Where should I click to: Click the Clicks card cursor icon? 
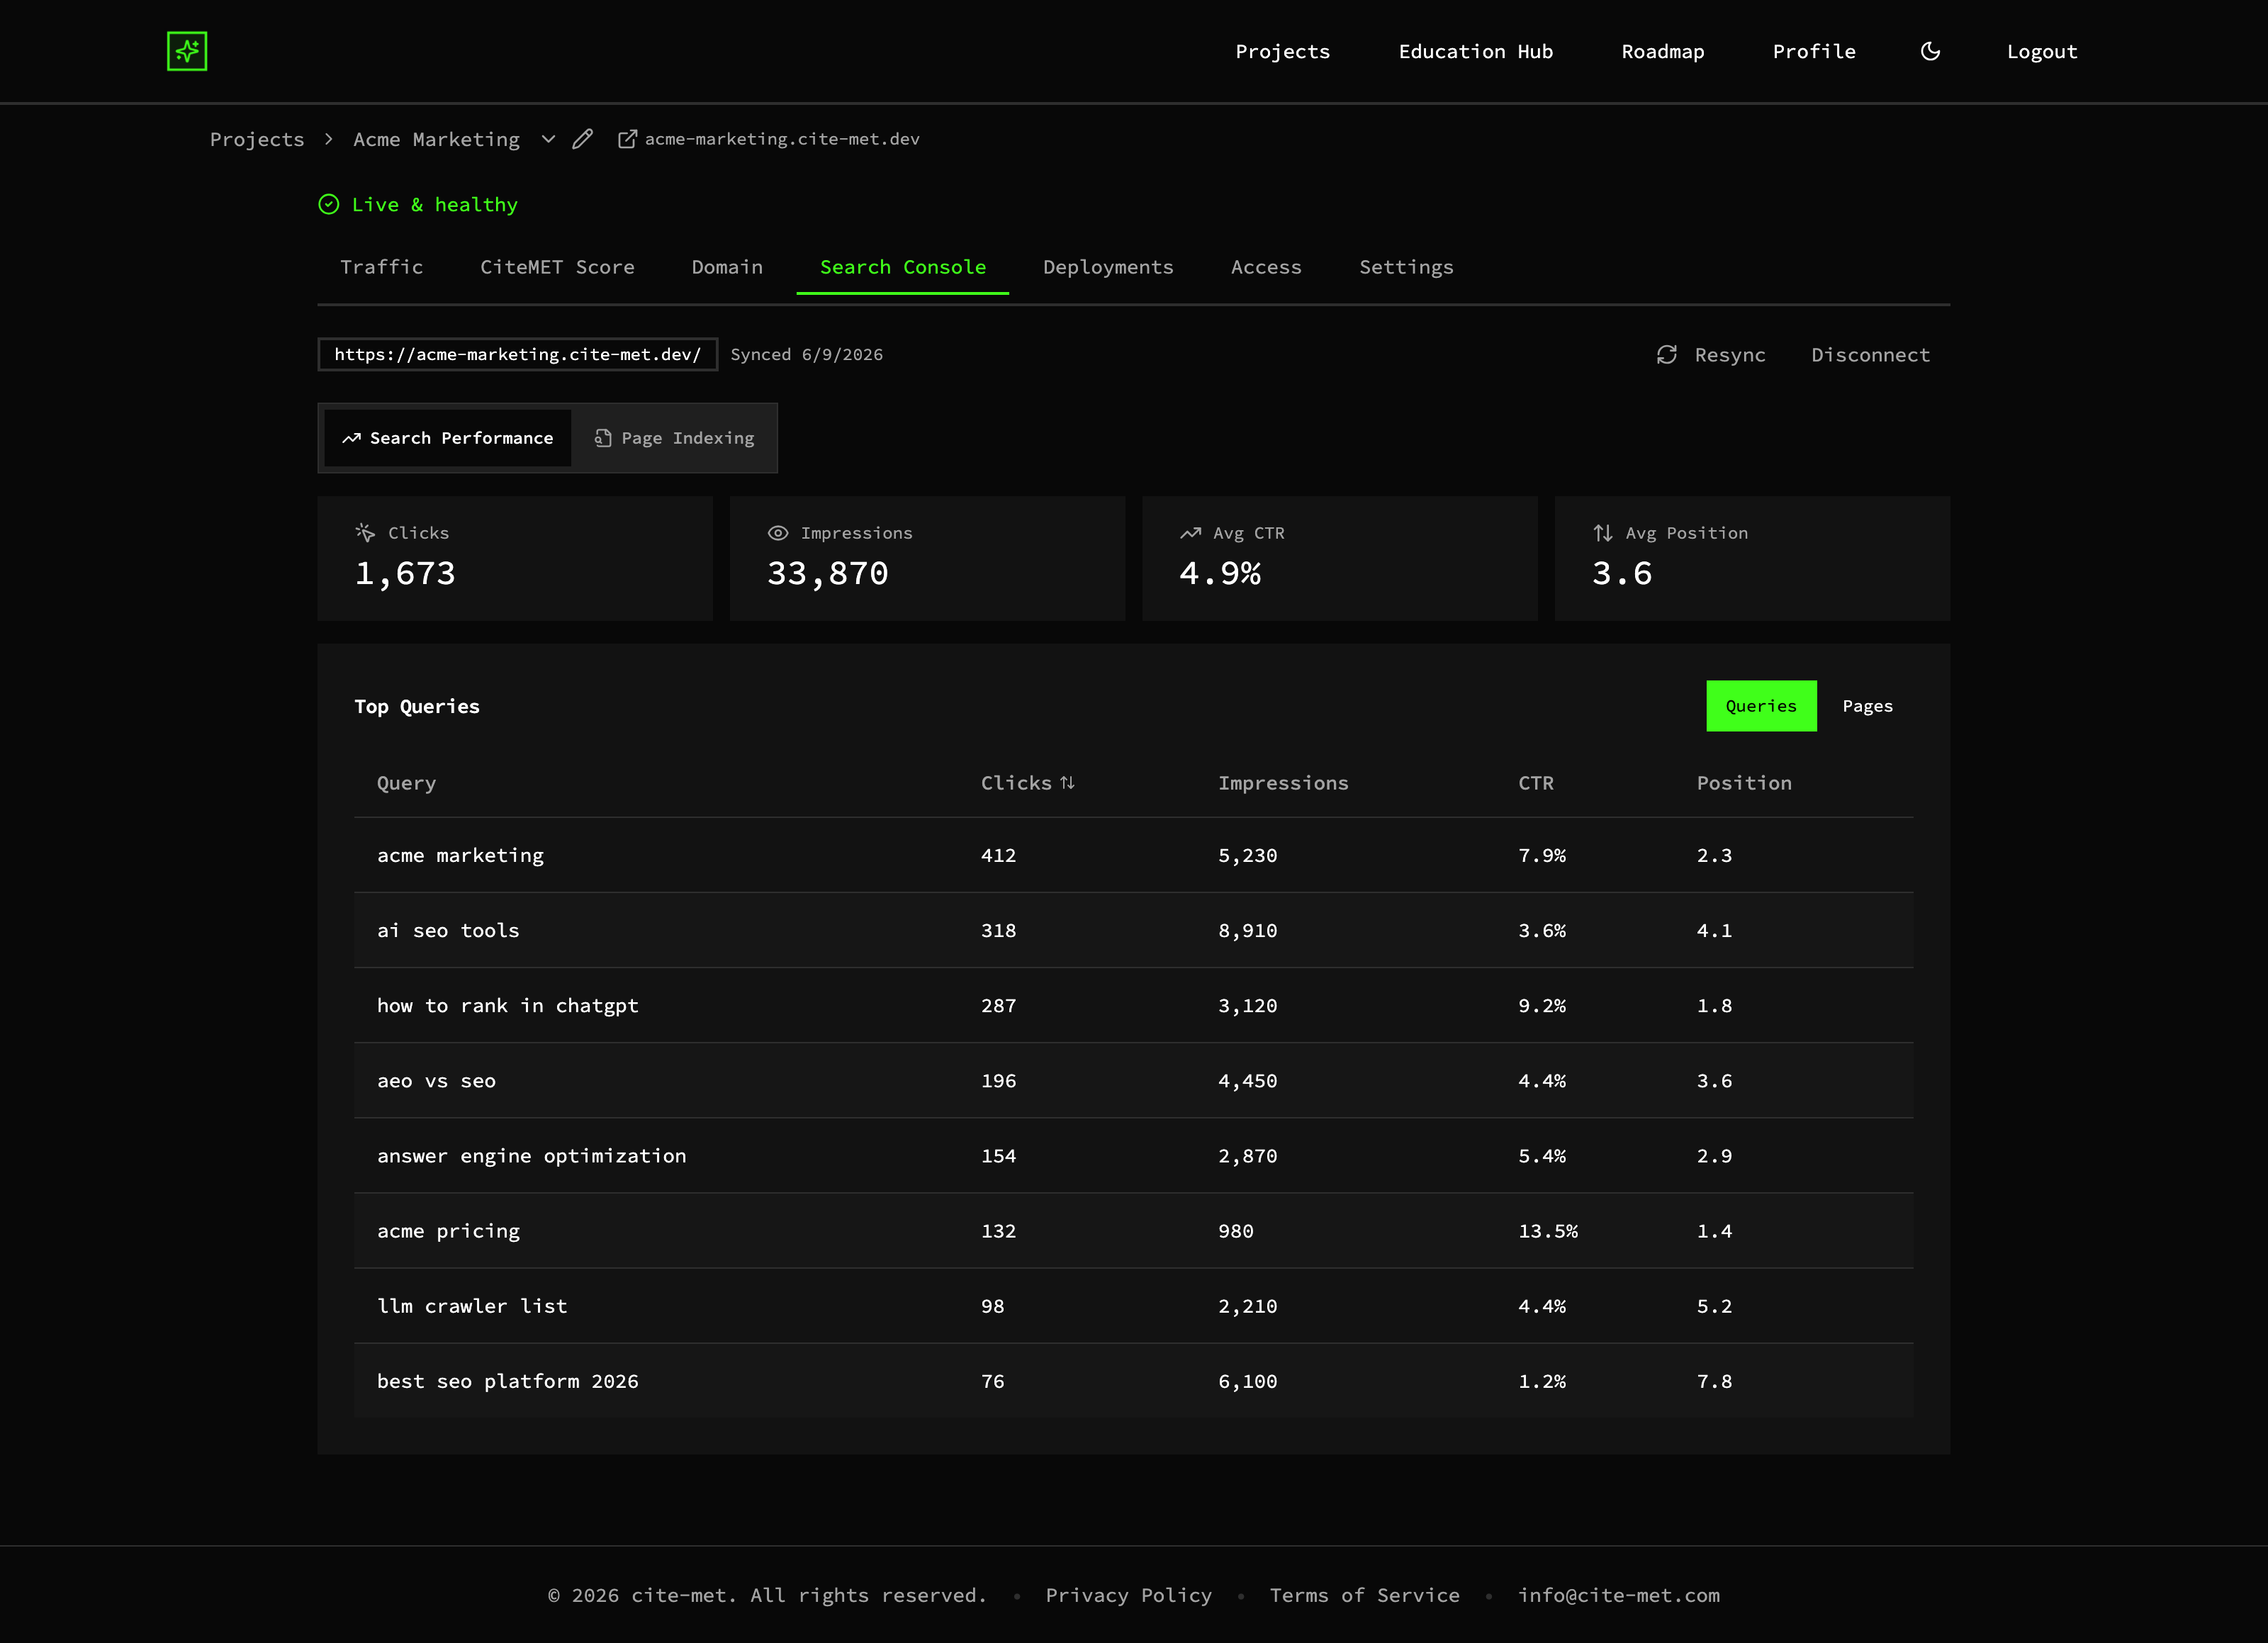coord(365,533)
